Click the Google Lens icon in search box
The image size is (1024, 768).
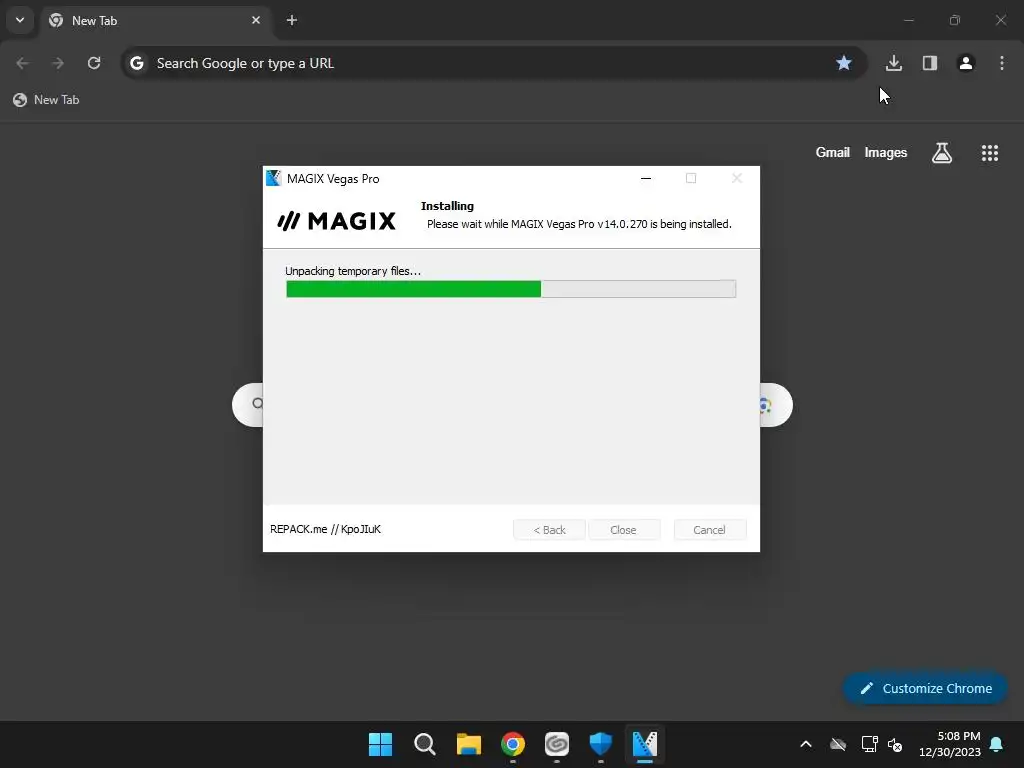[766, 406]
